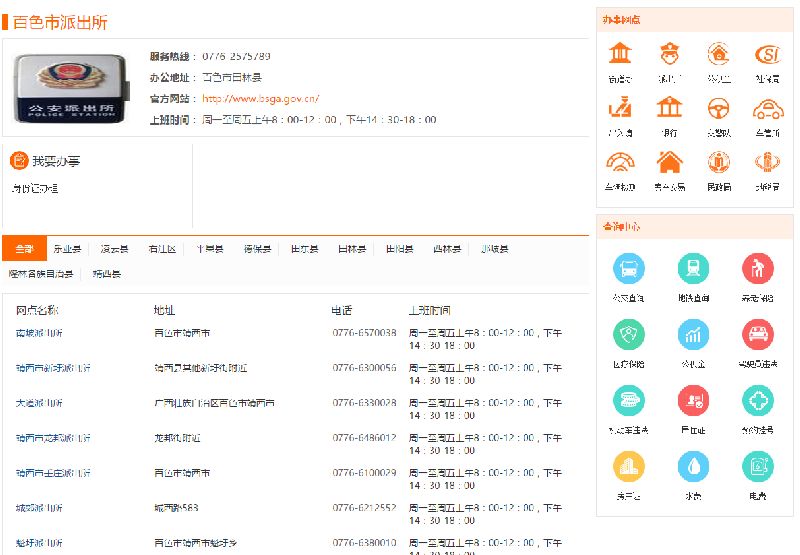Click the orange house icon in service outlets
This screenshot has width=800, height=555.
tap(669, 162)
